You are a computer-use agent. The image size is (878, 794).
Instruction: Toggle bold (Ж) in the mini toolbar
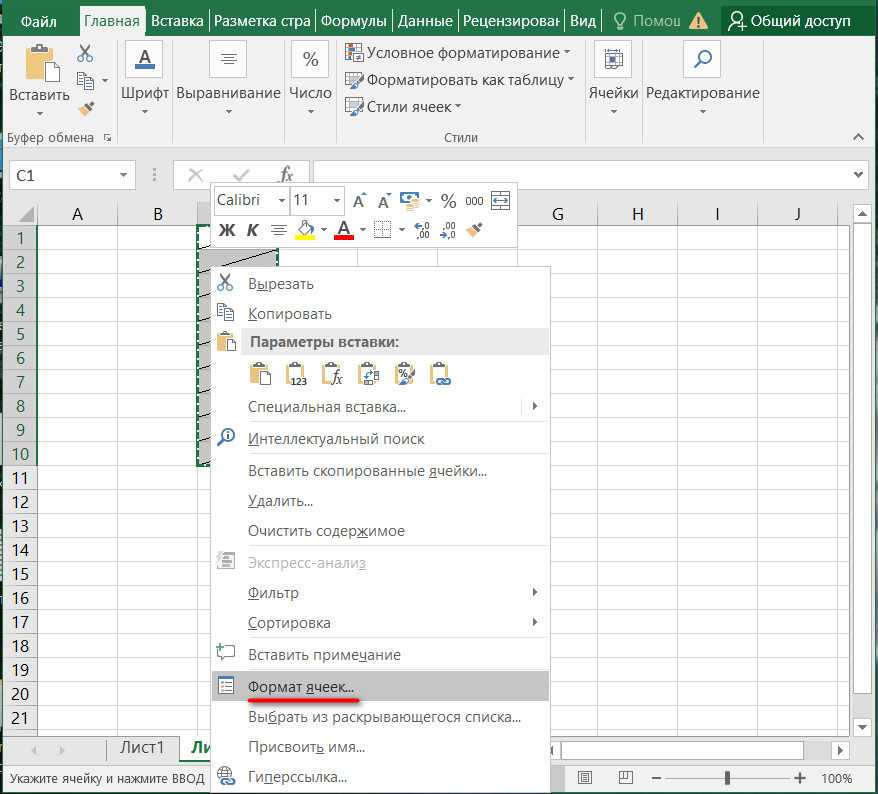coord(227,230)
